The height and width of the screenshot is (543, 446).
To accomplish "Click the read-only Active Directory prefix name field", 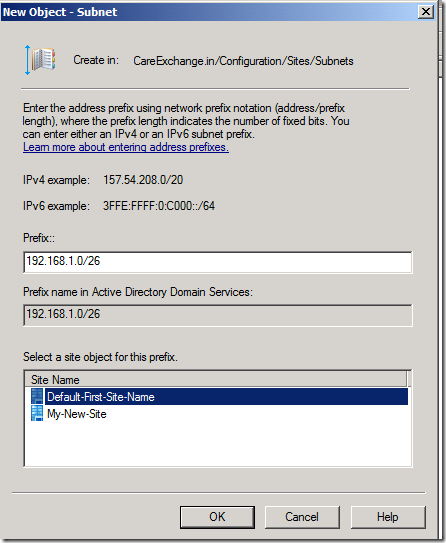I will point(218,315).
